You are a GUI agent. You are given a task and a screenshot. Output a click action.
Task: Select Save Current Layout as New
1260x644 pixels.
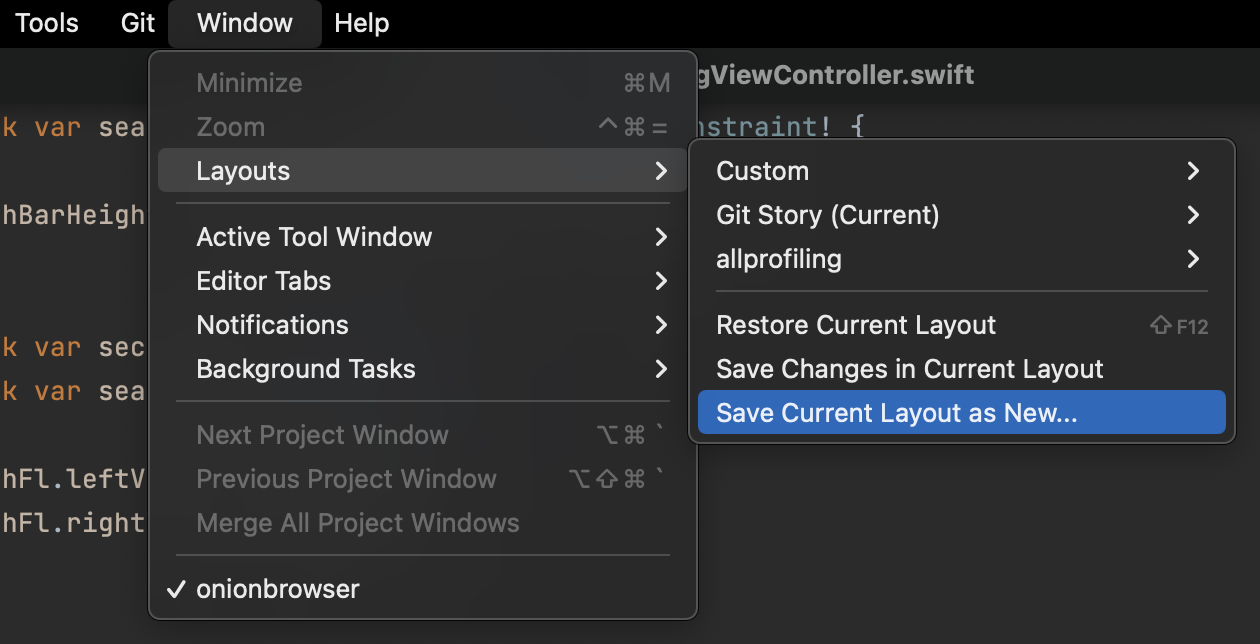pyautogui.click(x=961, y=413)
